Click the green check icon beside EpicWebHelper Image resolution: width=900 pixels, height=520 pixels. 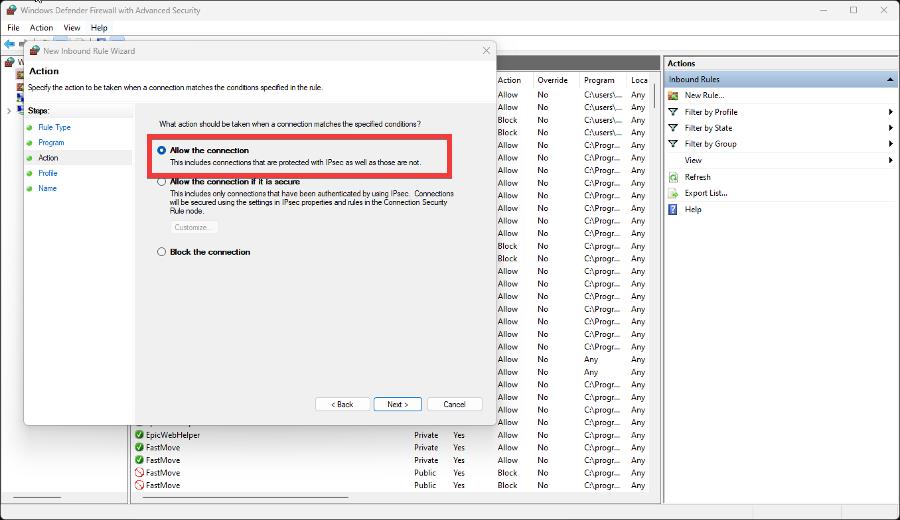pos(139,435)
